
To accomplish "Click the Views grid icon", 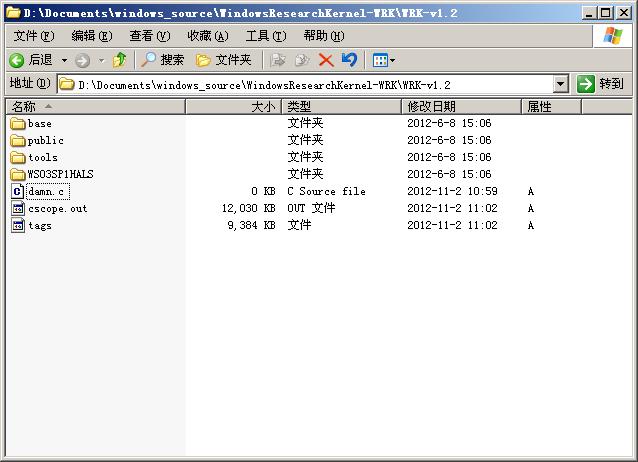I will [380, 61].
